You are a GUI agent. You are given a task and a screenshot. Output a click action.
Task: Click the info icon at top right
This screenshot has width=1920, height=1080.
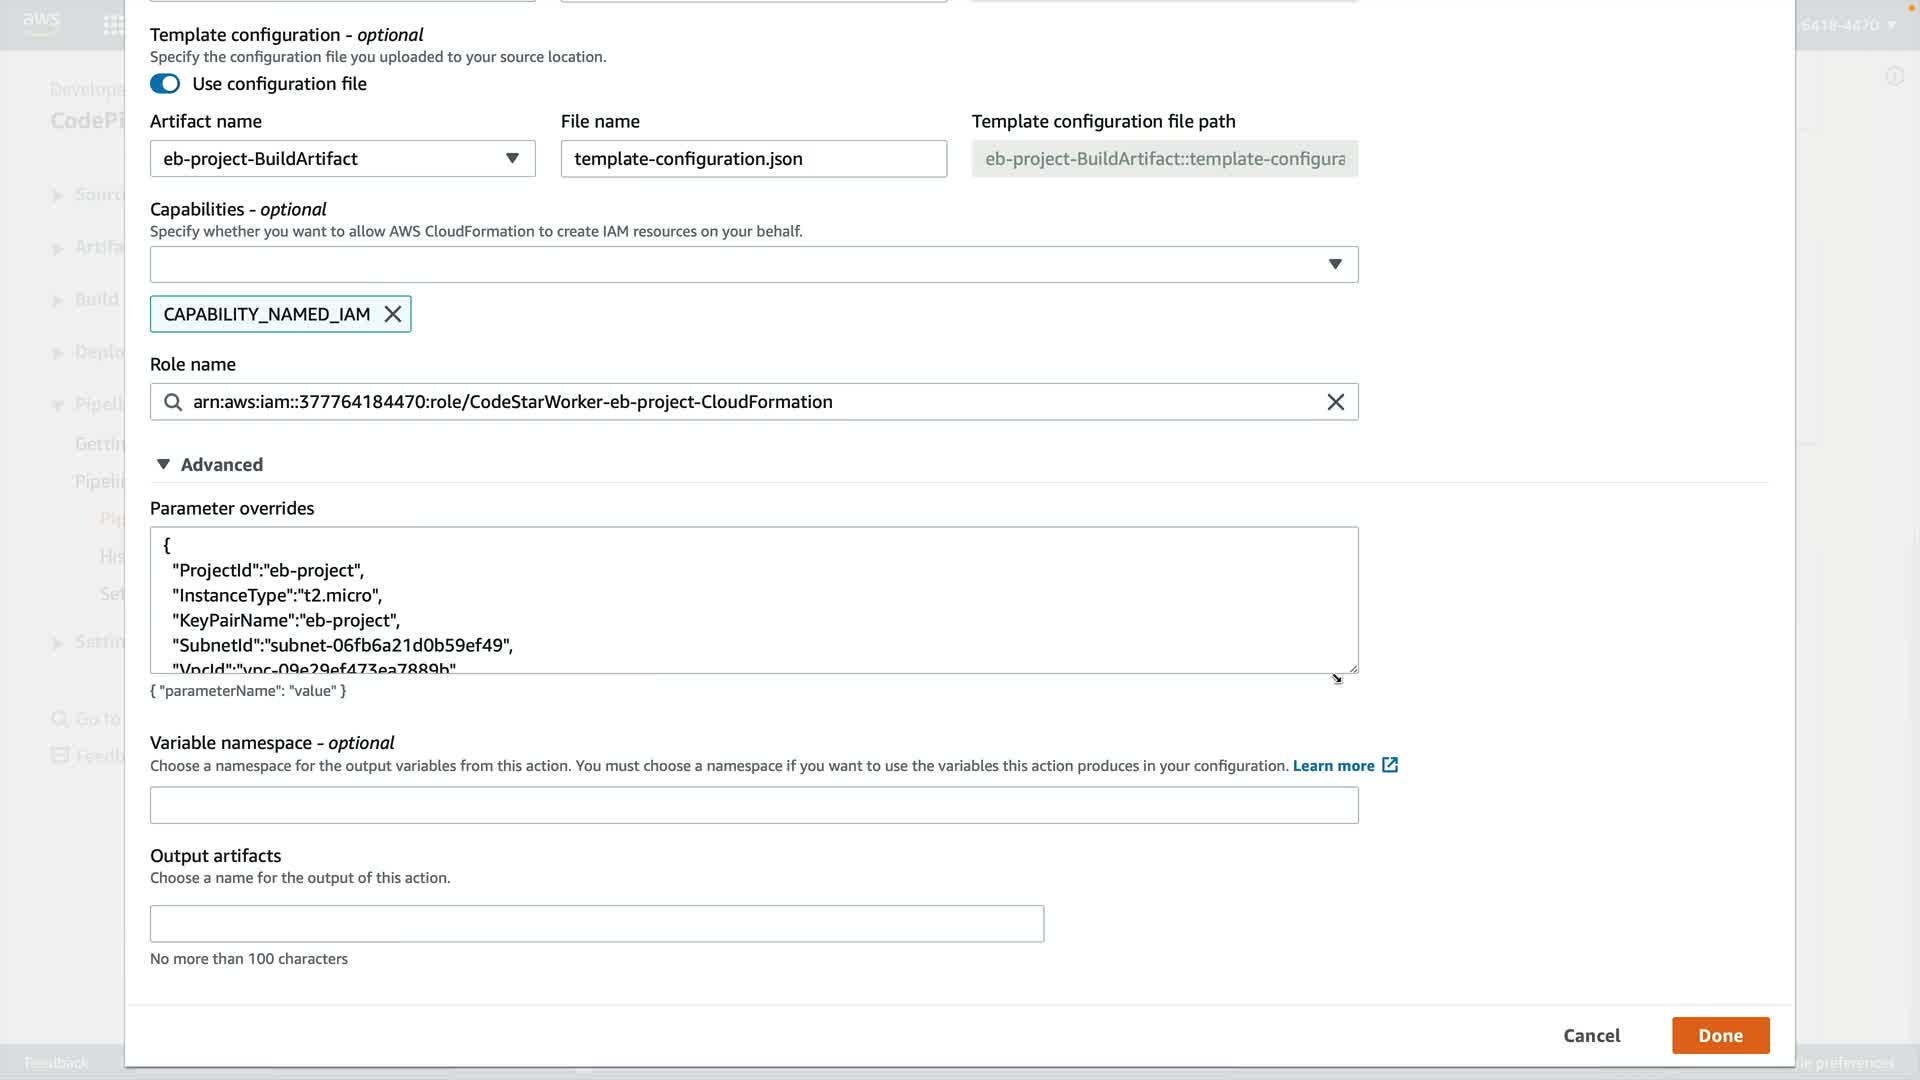pos(1894,77)
